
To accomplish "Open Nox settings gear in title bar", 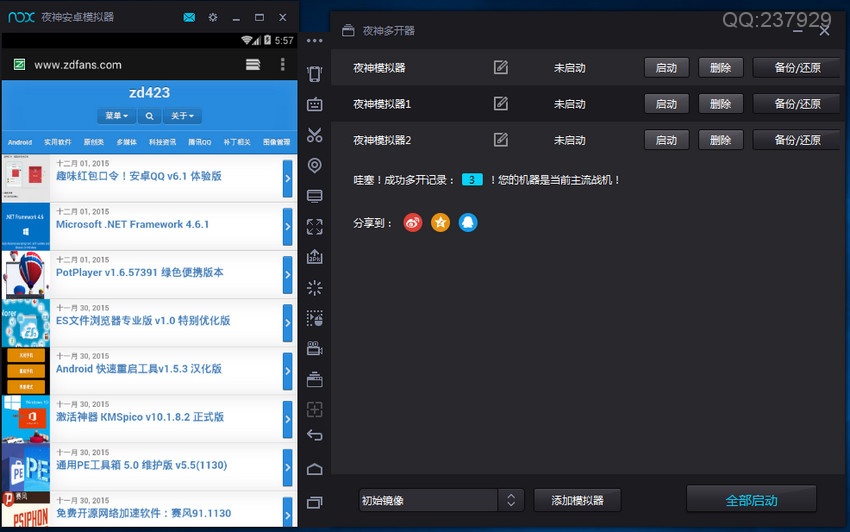I will pyautogui.click(x=213, y=17).
